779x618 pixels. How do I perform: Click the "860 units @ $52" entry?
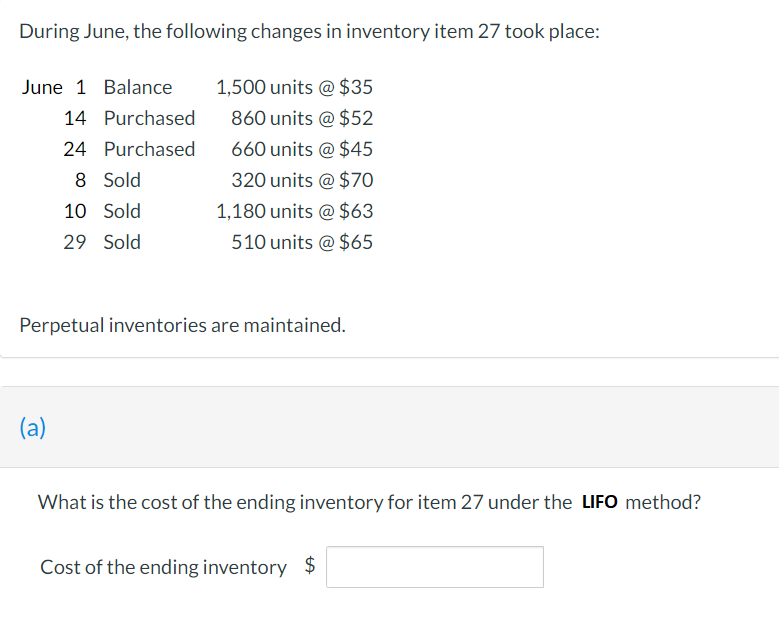tap(302, 118)
